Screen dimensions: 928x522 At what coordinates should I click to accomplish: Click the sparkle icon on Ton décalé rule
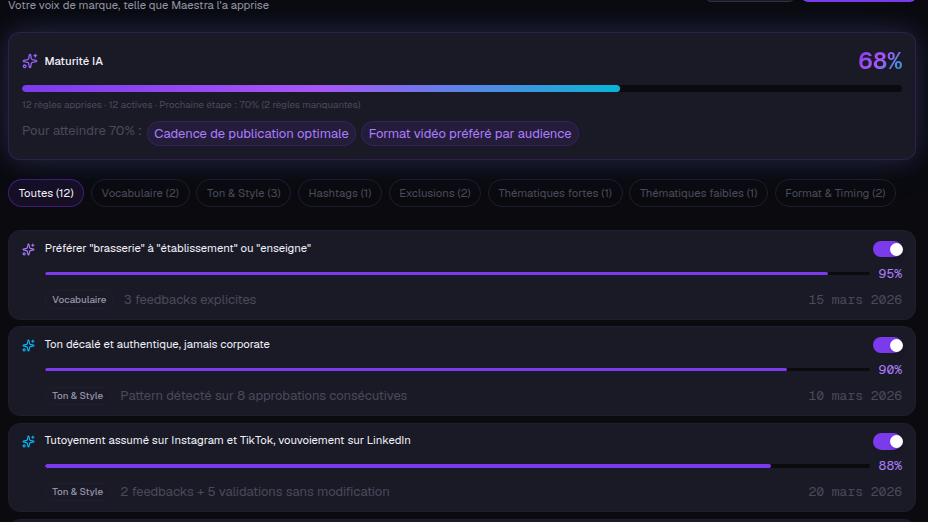click(x=28, y=345)
